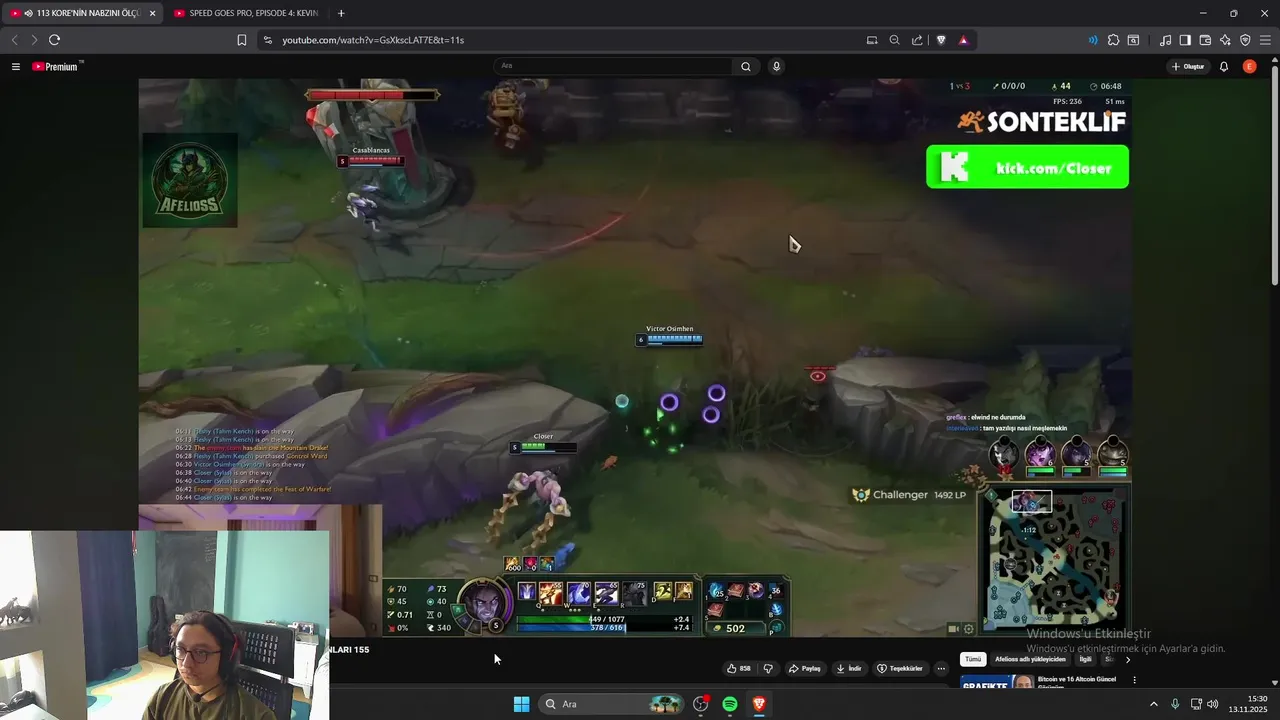Image resolution: width=1280 pixels, height=720 pixels.
Task: Click the kick.com/Closer banner in video
Action: point(1027,167)
